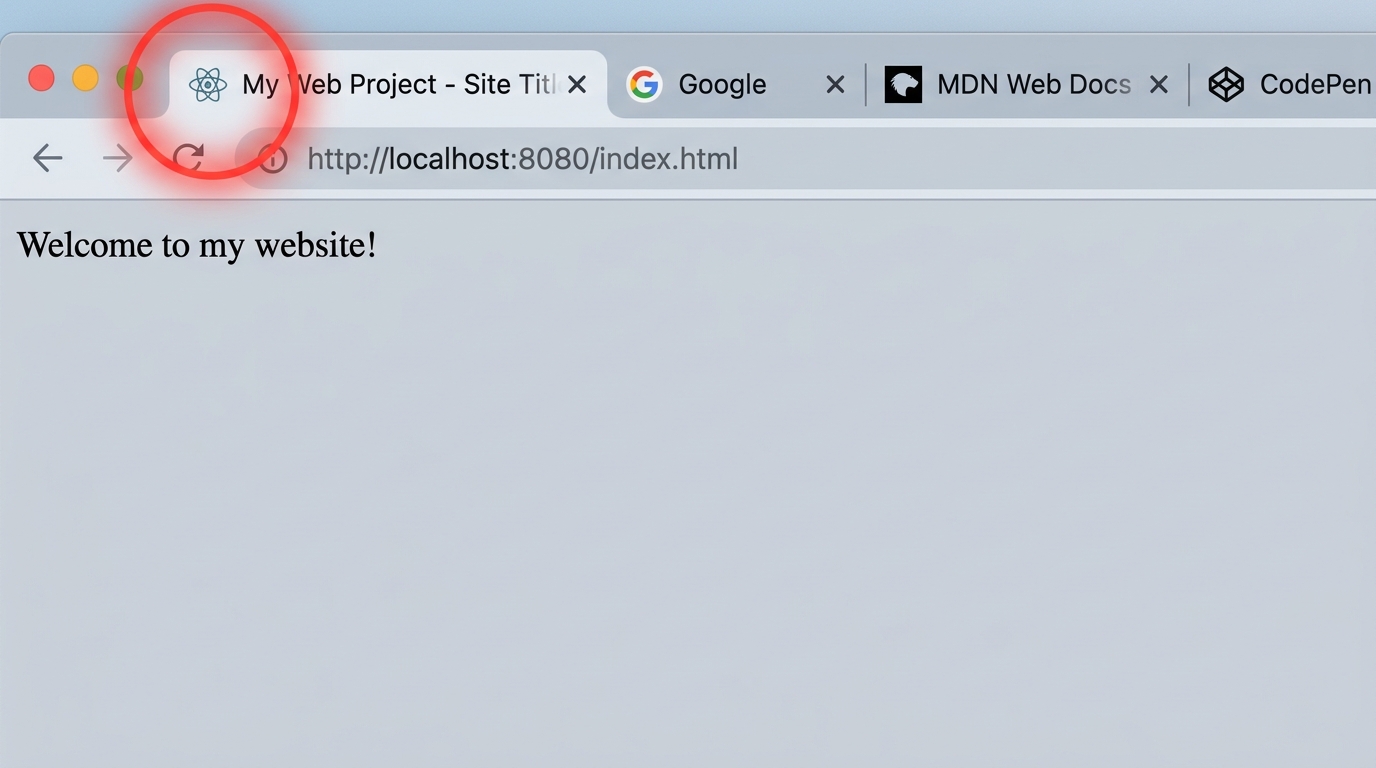The width and height of the screenshot is (1376, 768).
Task: Click the CodePen cube favicon
Action: 1226,85
